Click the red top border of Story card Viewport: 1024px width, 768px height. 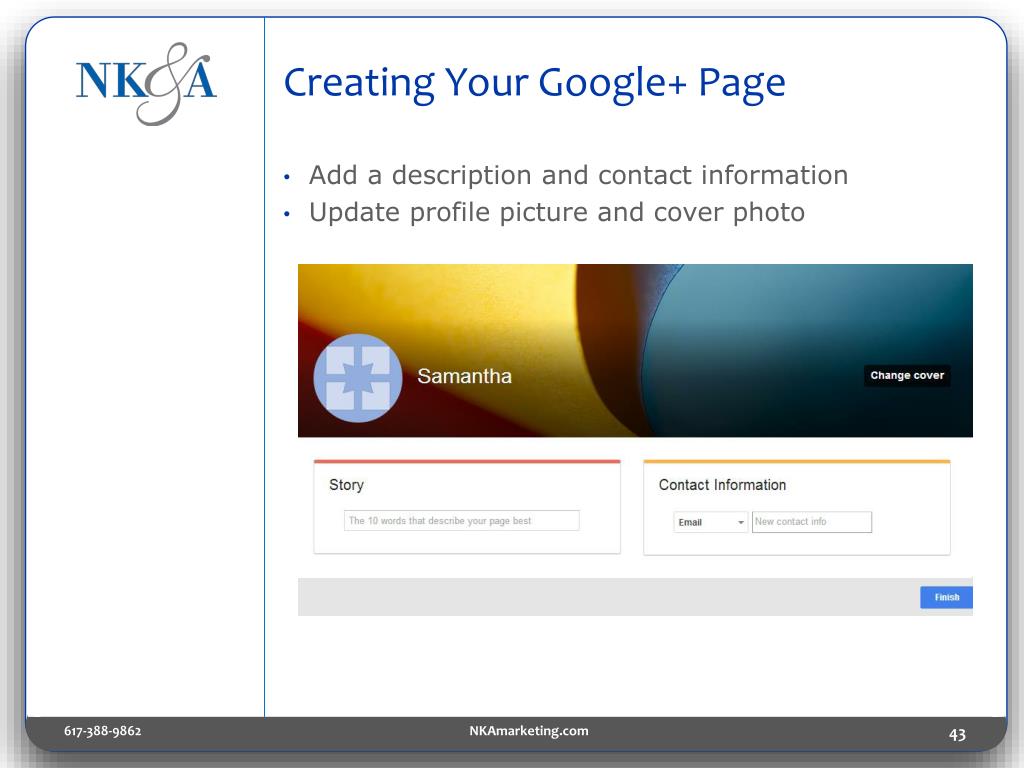467,462
